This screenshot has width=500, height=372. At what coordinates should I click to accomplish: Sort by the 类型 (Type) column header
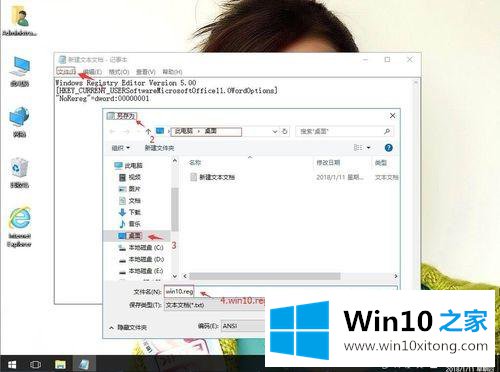click(381, 163)
